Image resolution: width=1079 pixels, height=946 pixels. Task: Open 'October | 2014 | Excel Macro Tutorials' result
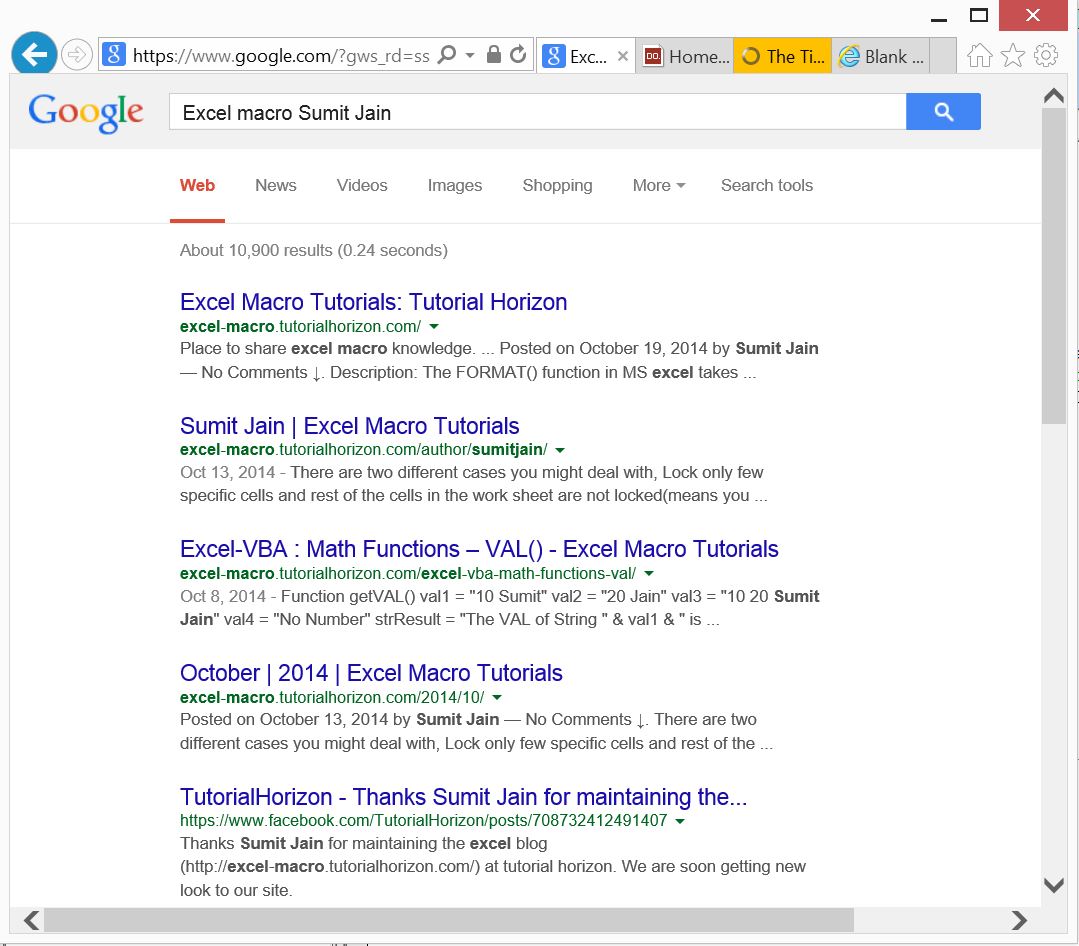(371, 673)
